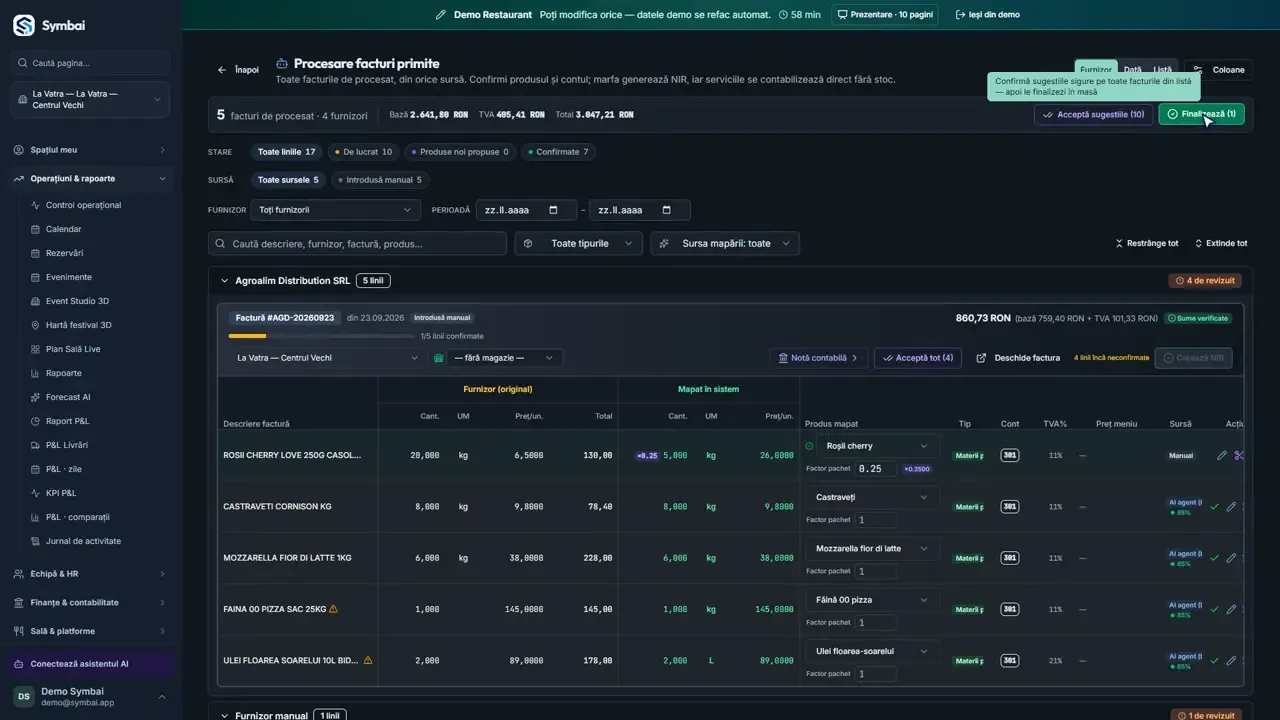Click the 'Coloane' columns button
Screen dimensions: 1280x720
[1219, 70]
